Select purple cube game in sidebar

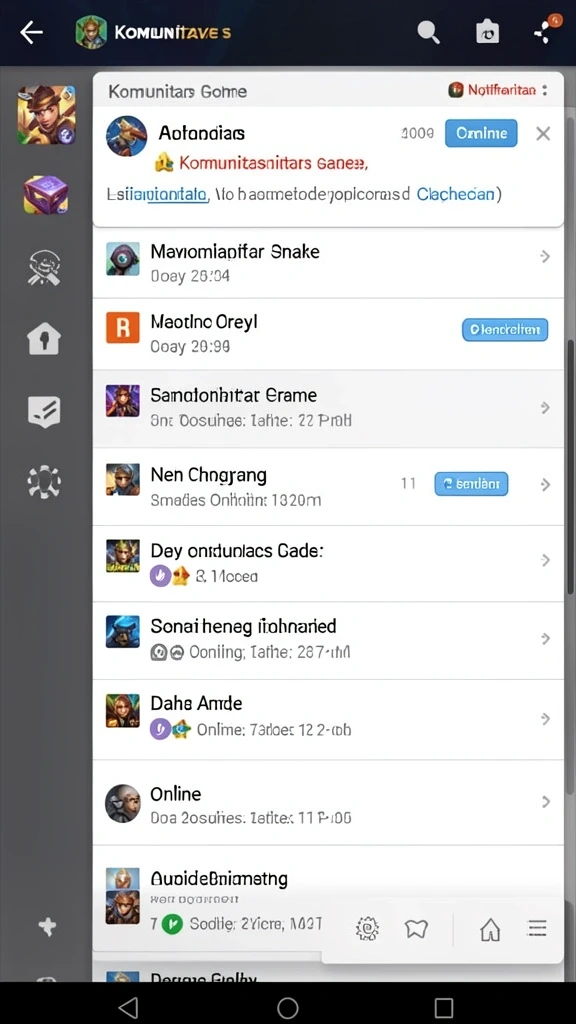(x=46, y=195)
